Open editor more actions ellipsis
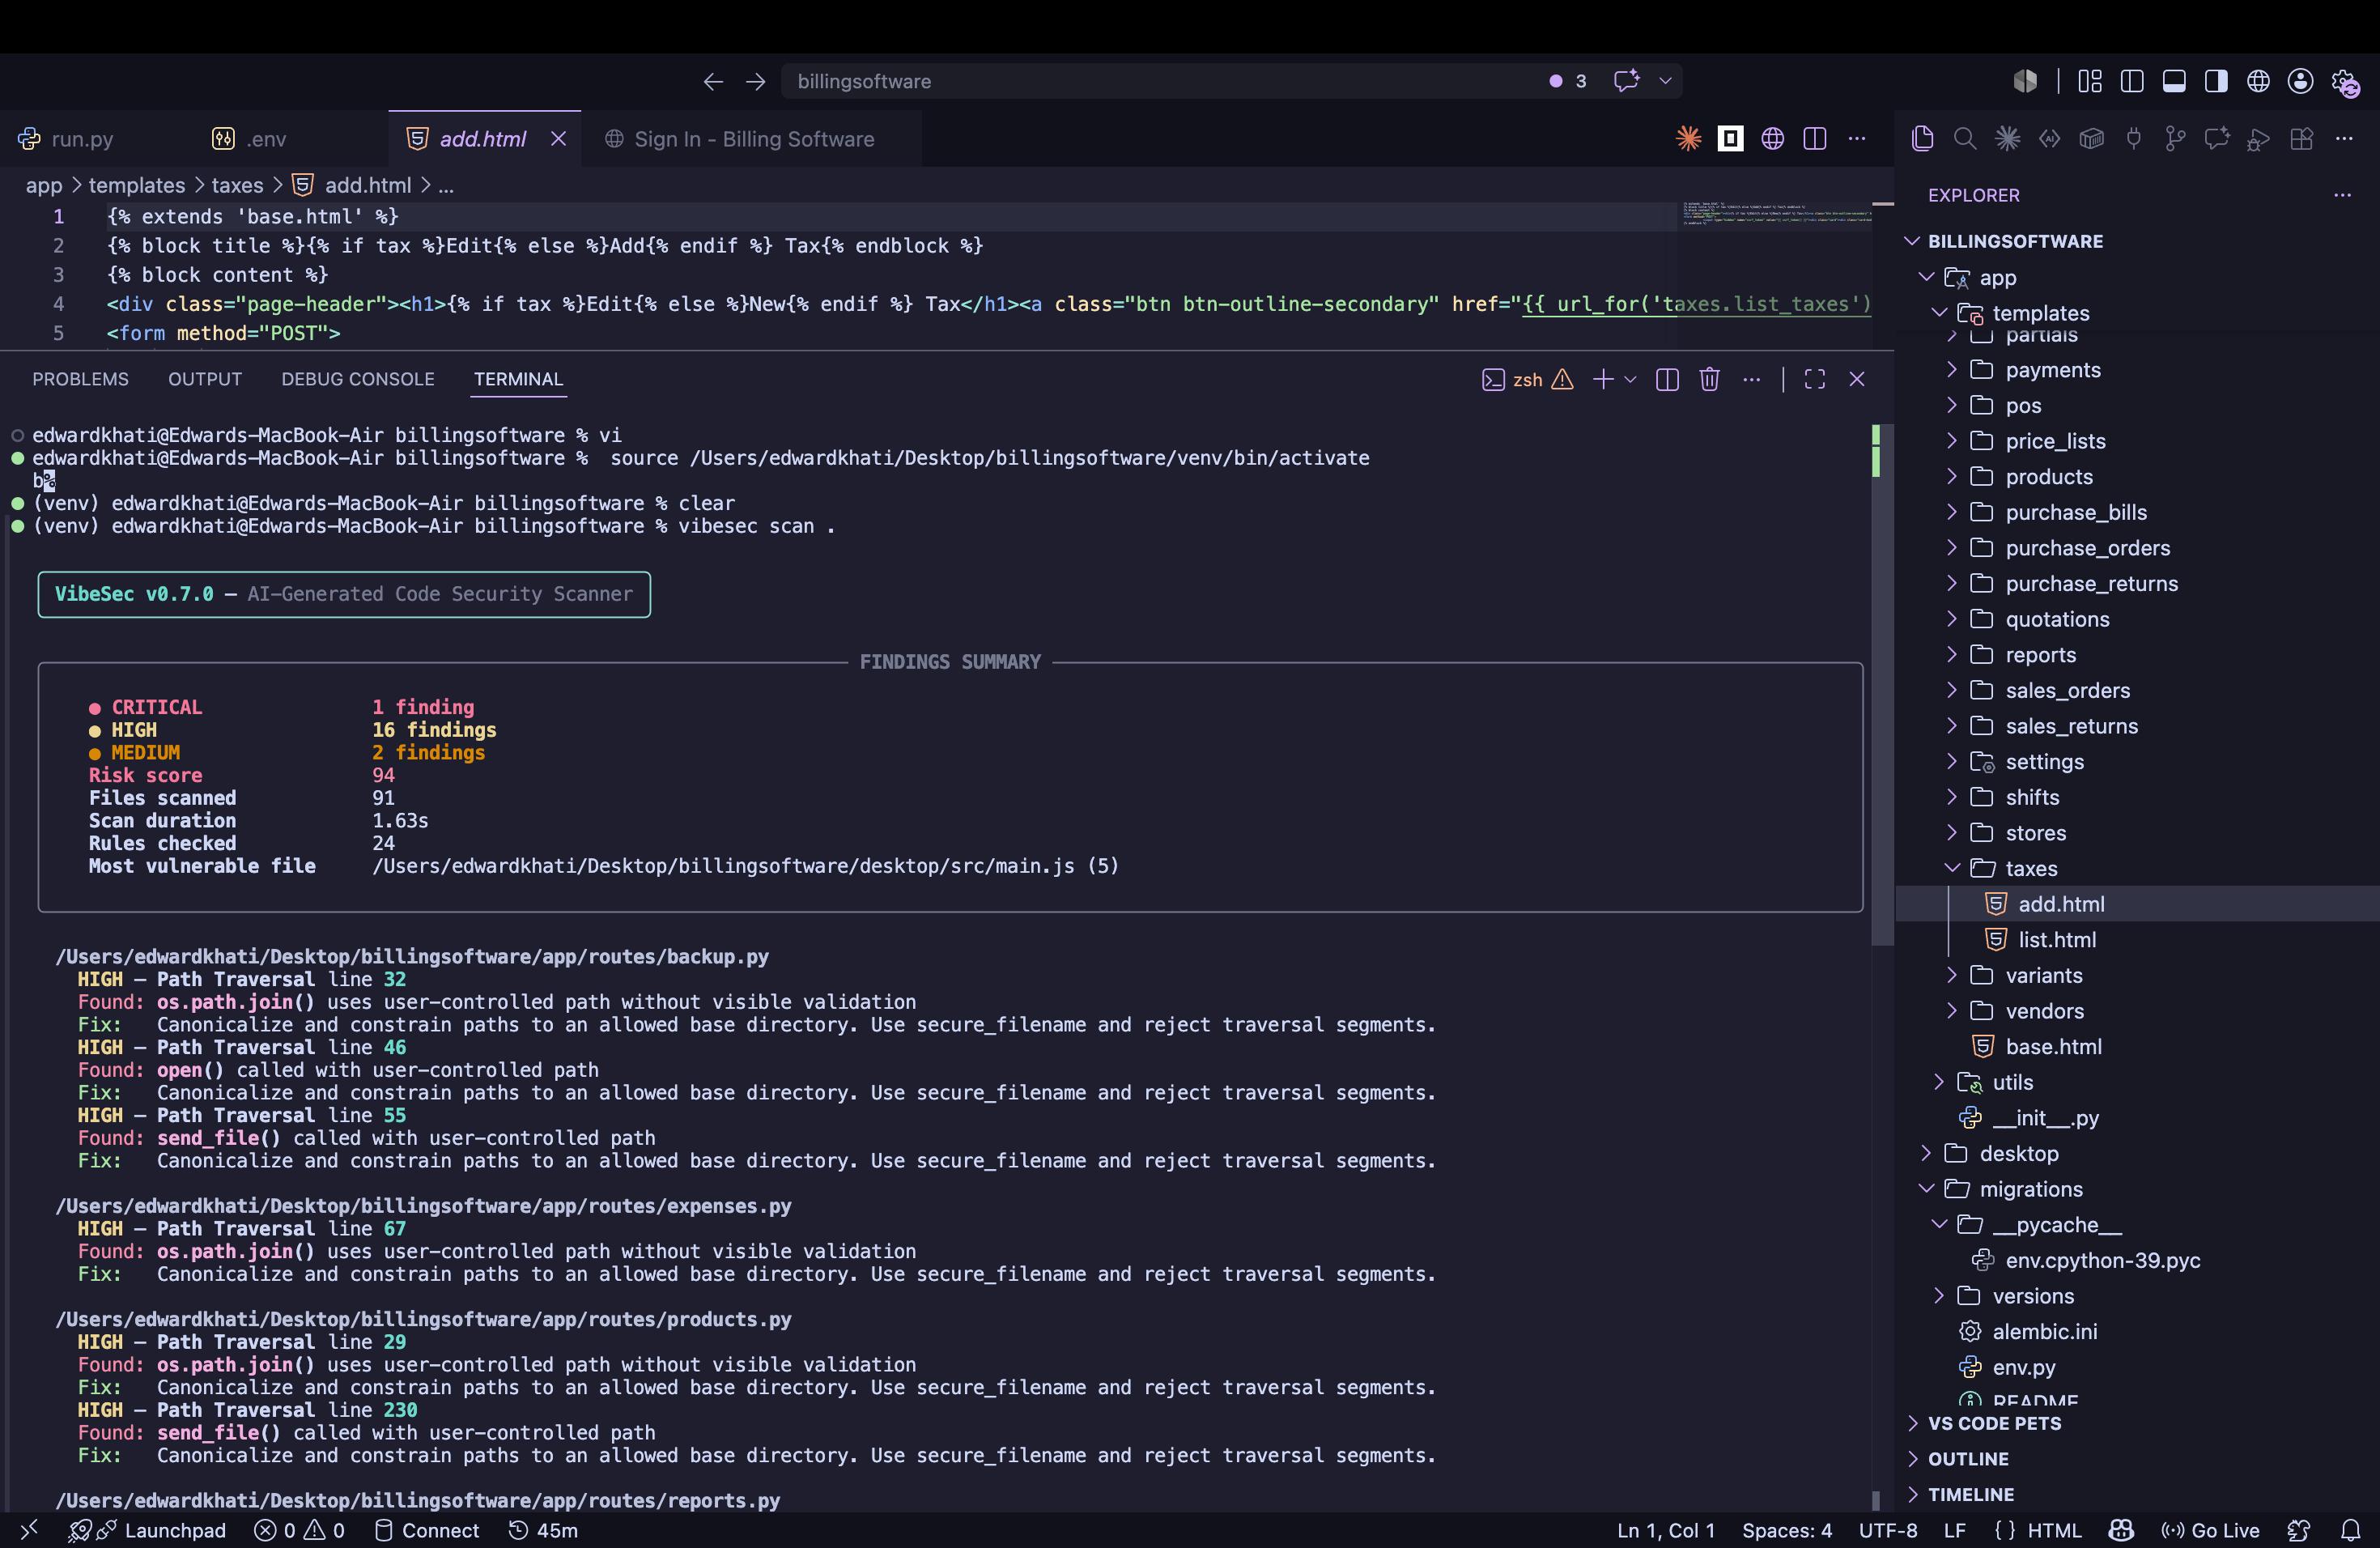The image size is (2380, 1548). [x=1857, y=139]
